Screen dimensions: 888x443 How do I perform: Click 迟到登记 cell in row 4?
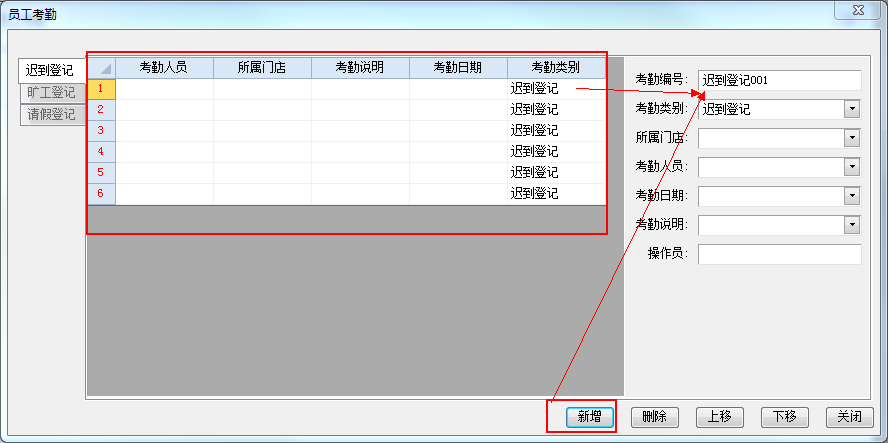point(556,152)
